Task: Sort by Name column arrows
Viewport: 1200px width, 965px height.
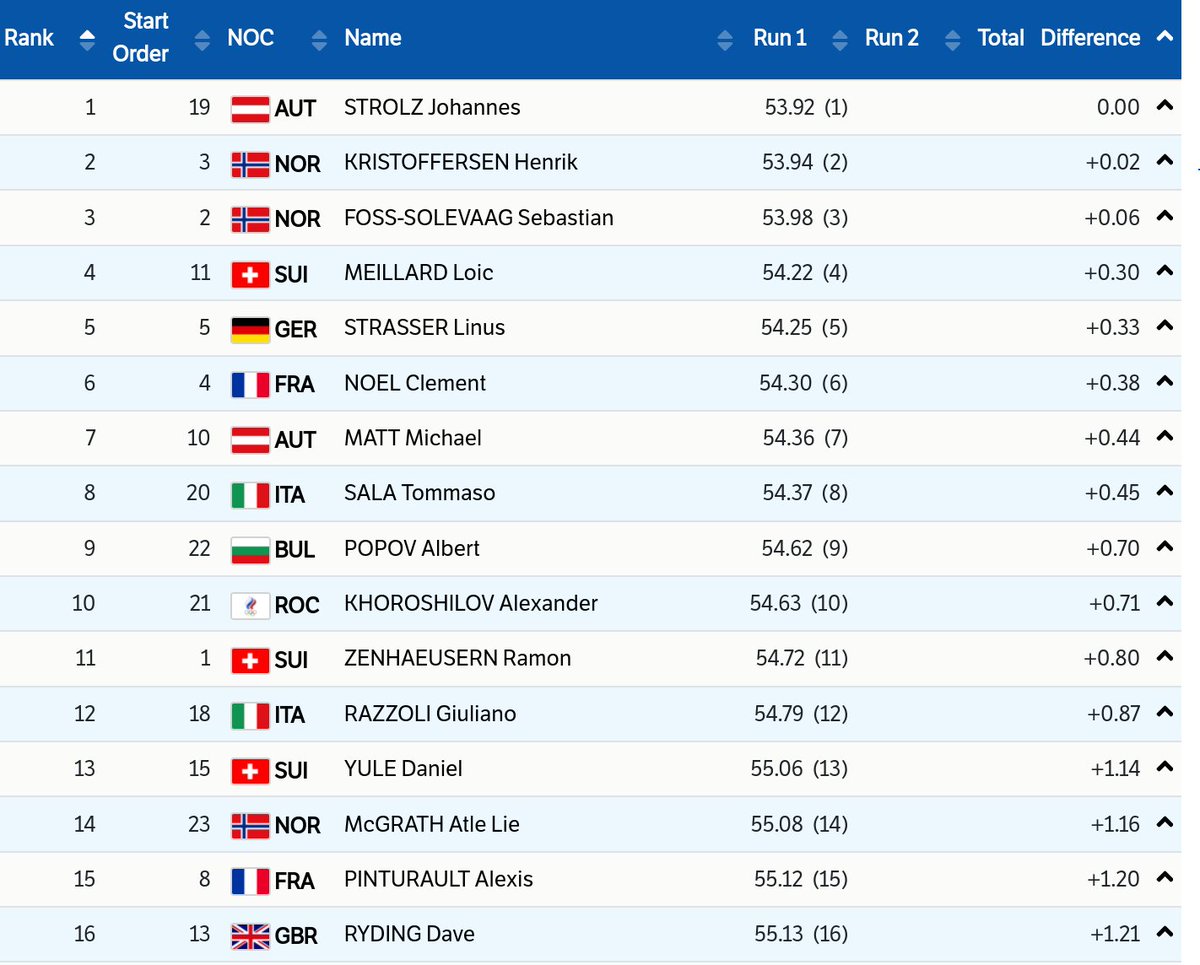Action: [x=725, y=40]
